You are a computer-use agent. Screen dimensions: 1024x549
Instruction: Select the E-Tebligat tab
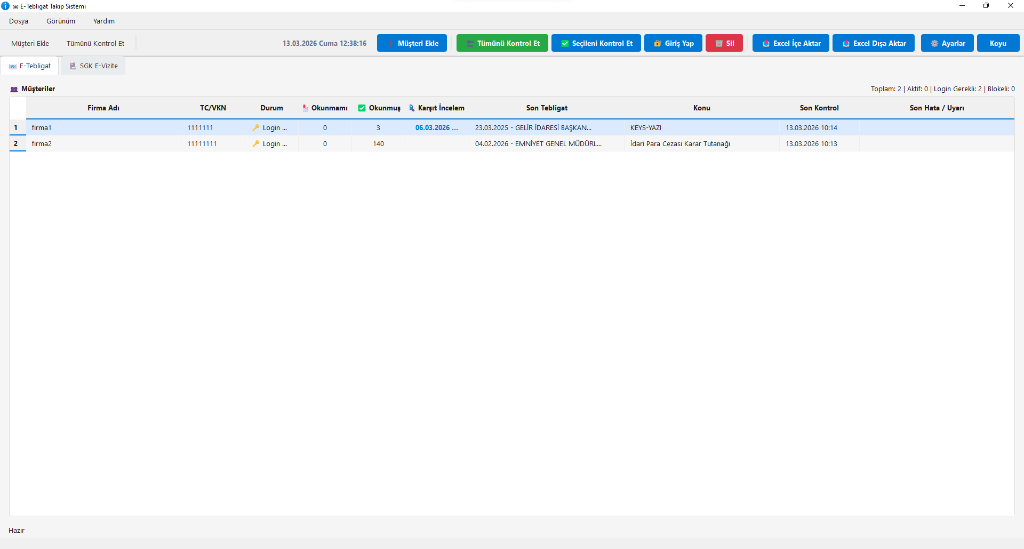(x=30, y=65)
